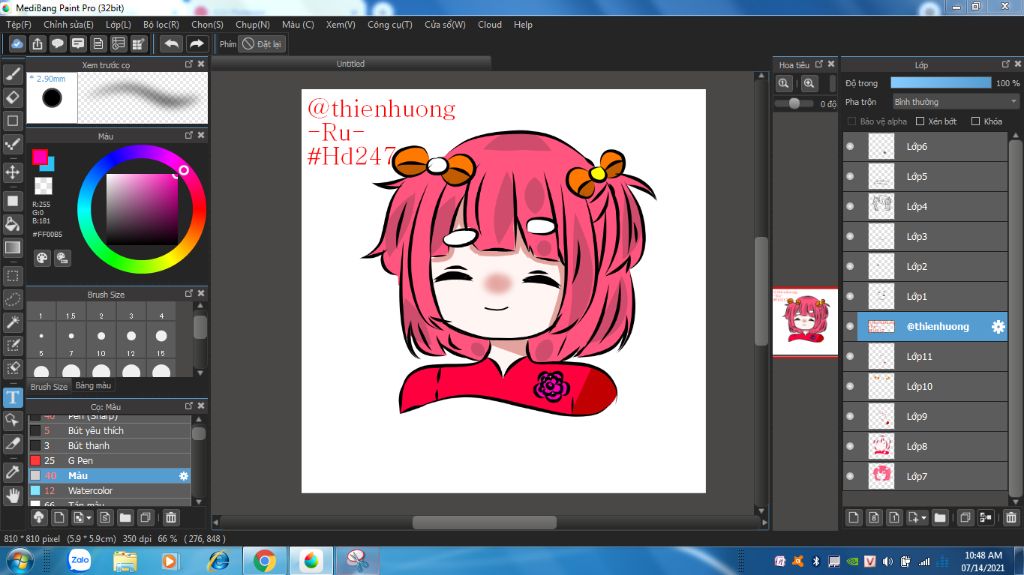The image size is (1024, 575).
Task: Open the add-brush dropdown in the brush panel
Action: coord(82,518)
